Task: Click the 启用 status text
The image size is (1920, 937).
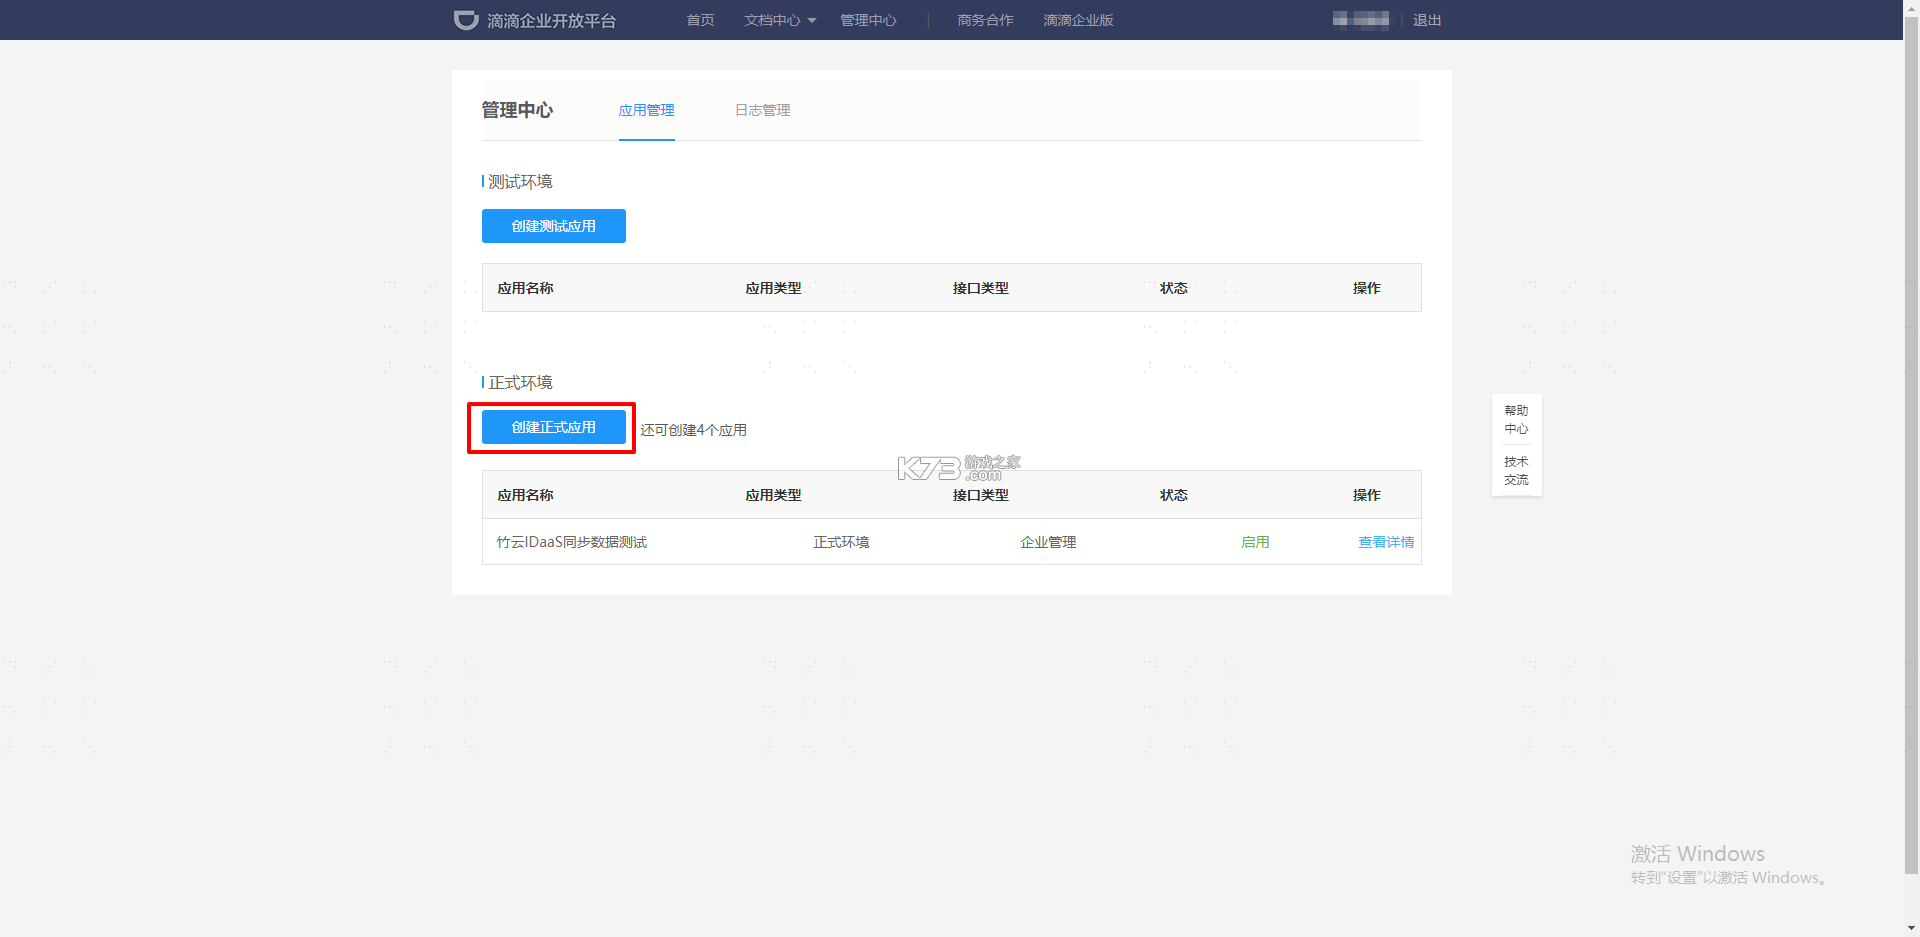Action: tap(1255, 542)
